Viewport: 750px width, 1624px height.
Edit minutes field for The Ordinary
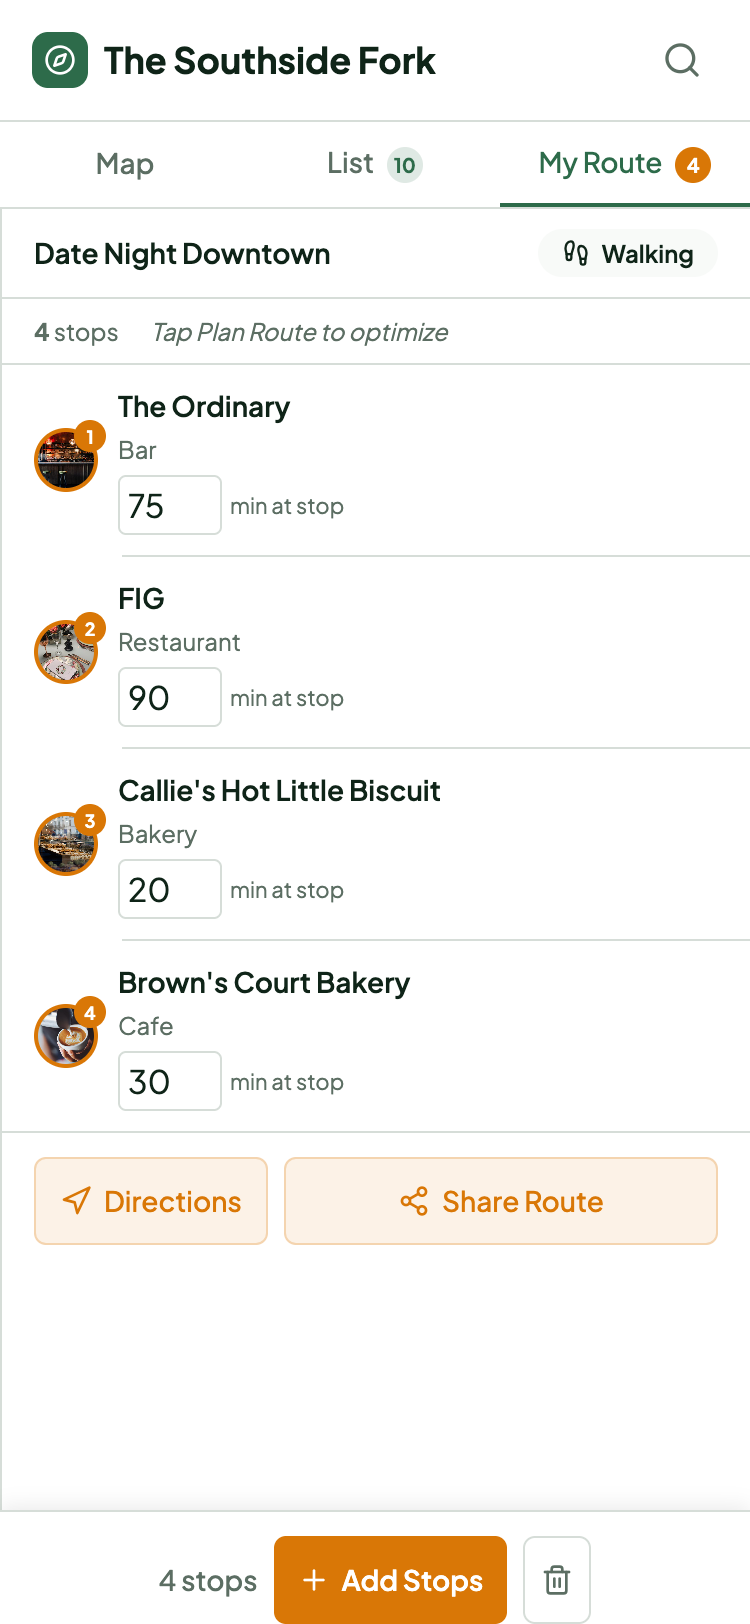[x=169, y=505]
